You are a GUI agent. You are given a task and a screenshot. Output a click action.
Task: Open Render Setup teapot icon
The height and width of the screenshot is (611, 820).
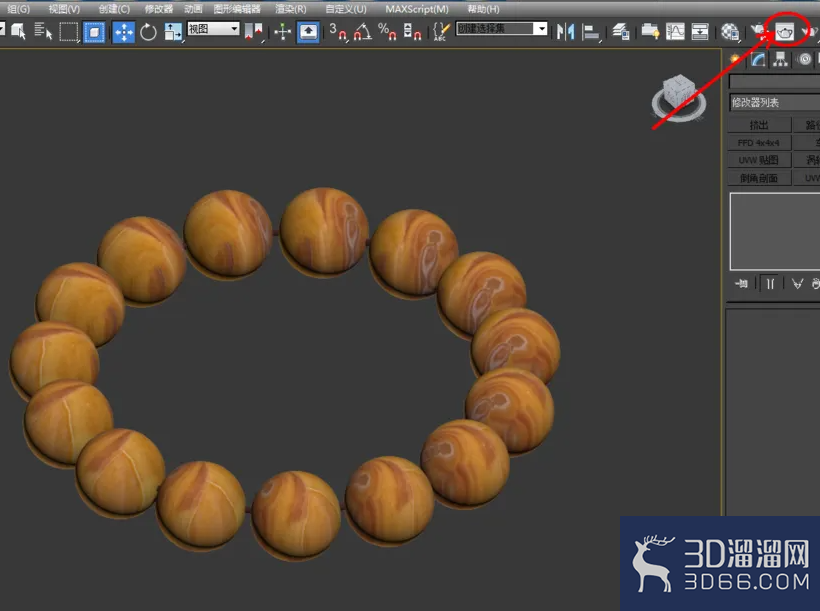pyautogui.click(x=758, y=32)
